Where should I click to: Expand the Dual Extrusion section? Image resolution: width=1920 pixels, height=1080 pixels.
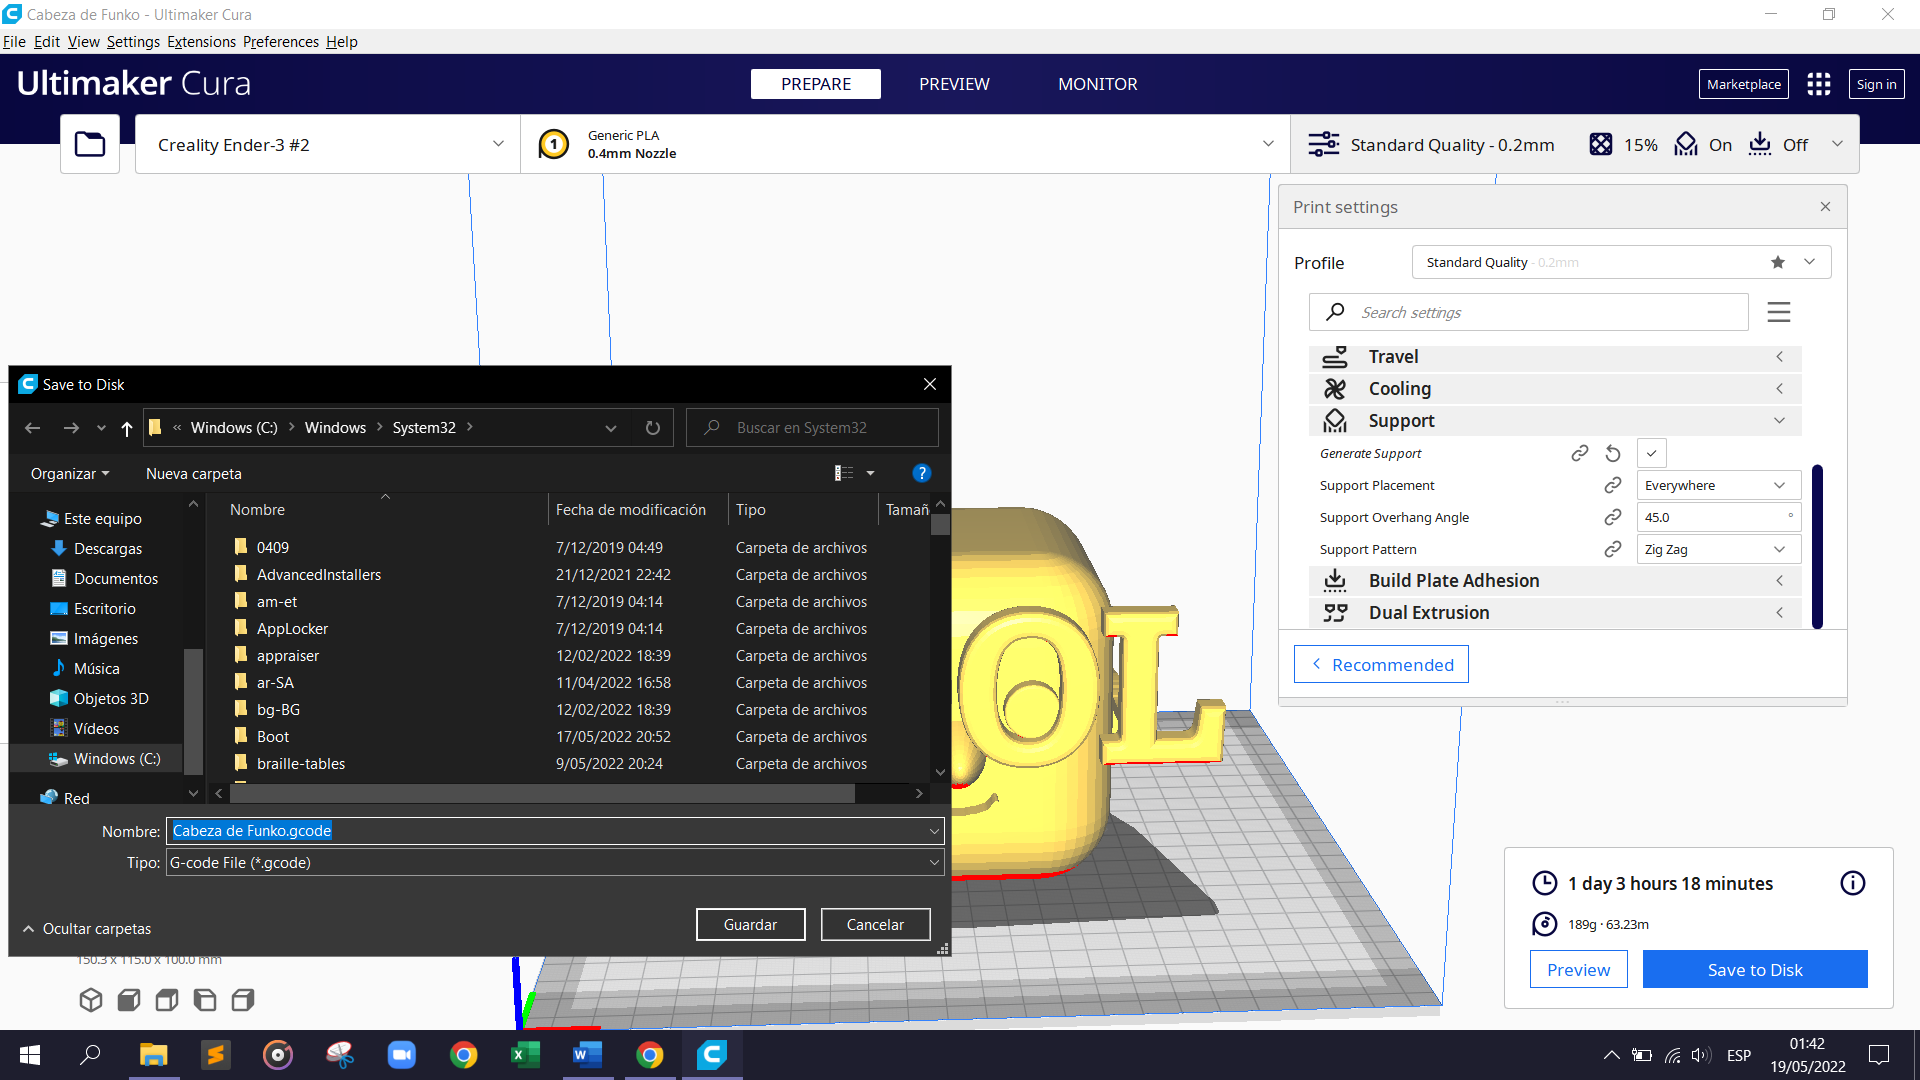click(x=1555, y=613)
